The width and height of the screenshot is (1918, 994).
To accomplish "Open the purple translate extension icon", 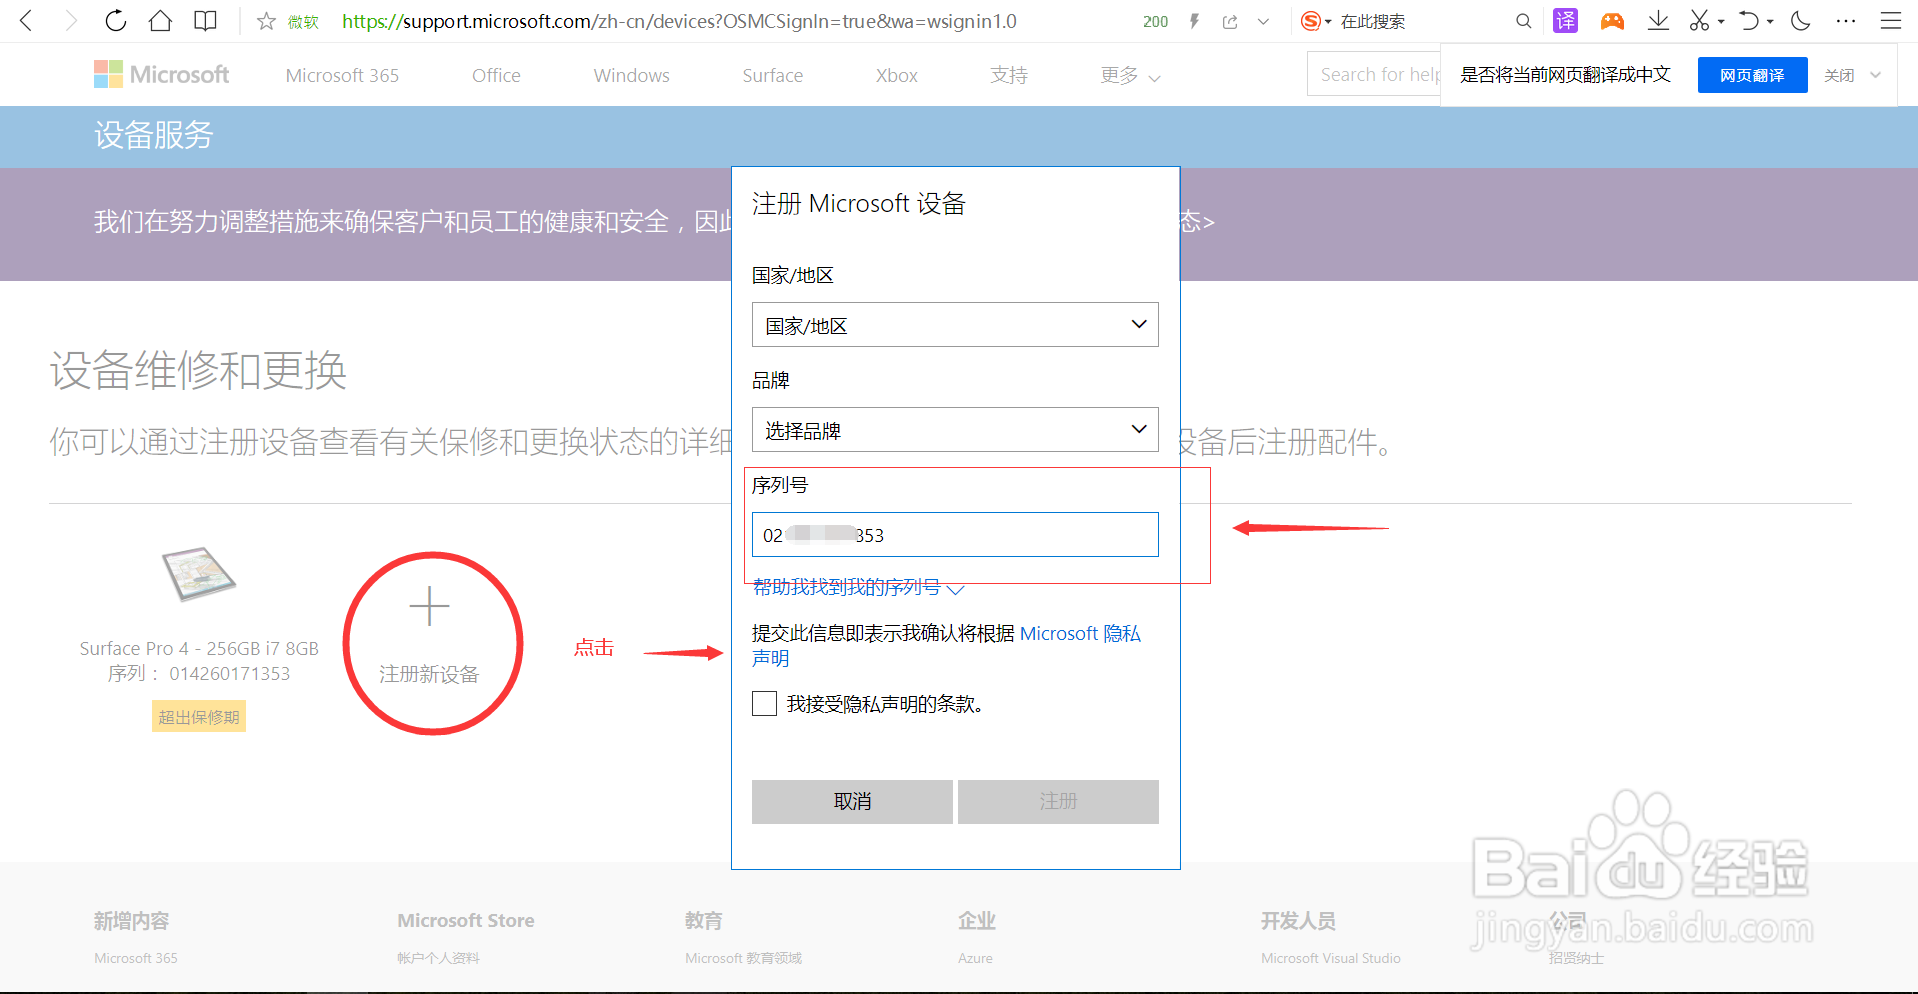I will [1566, 21].
